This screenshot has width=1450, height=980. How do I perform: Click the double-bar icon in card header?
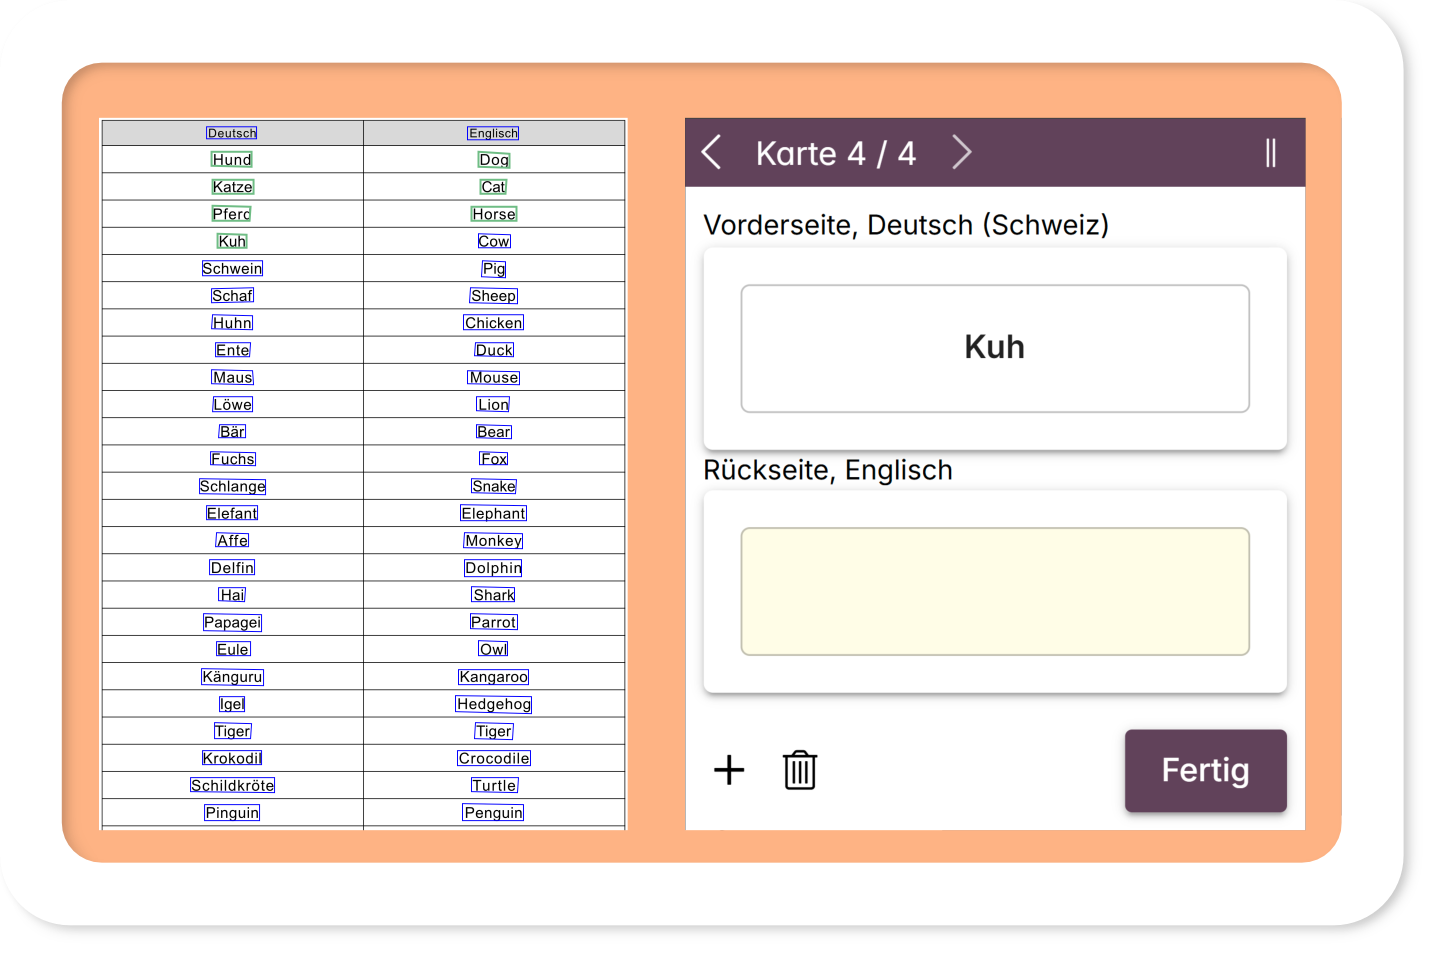[1270, 153]
